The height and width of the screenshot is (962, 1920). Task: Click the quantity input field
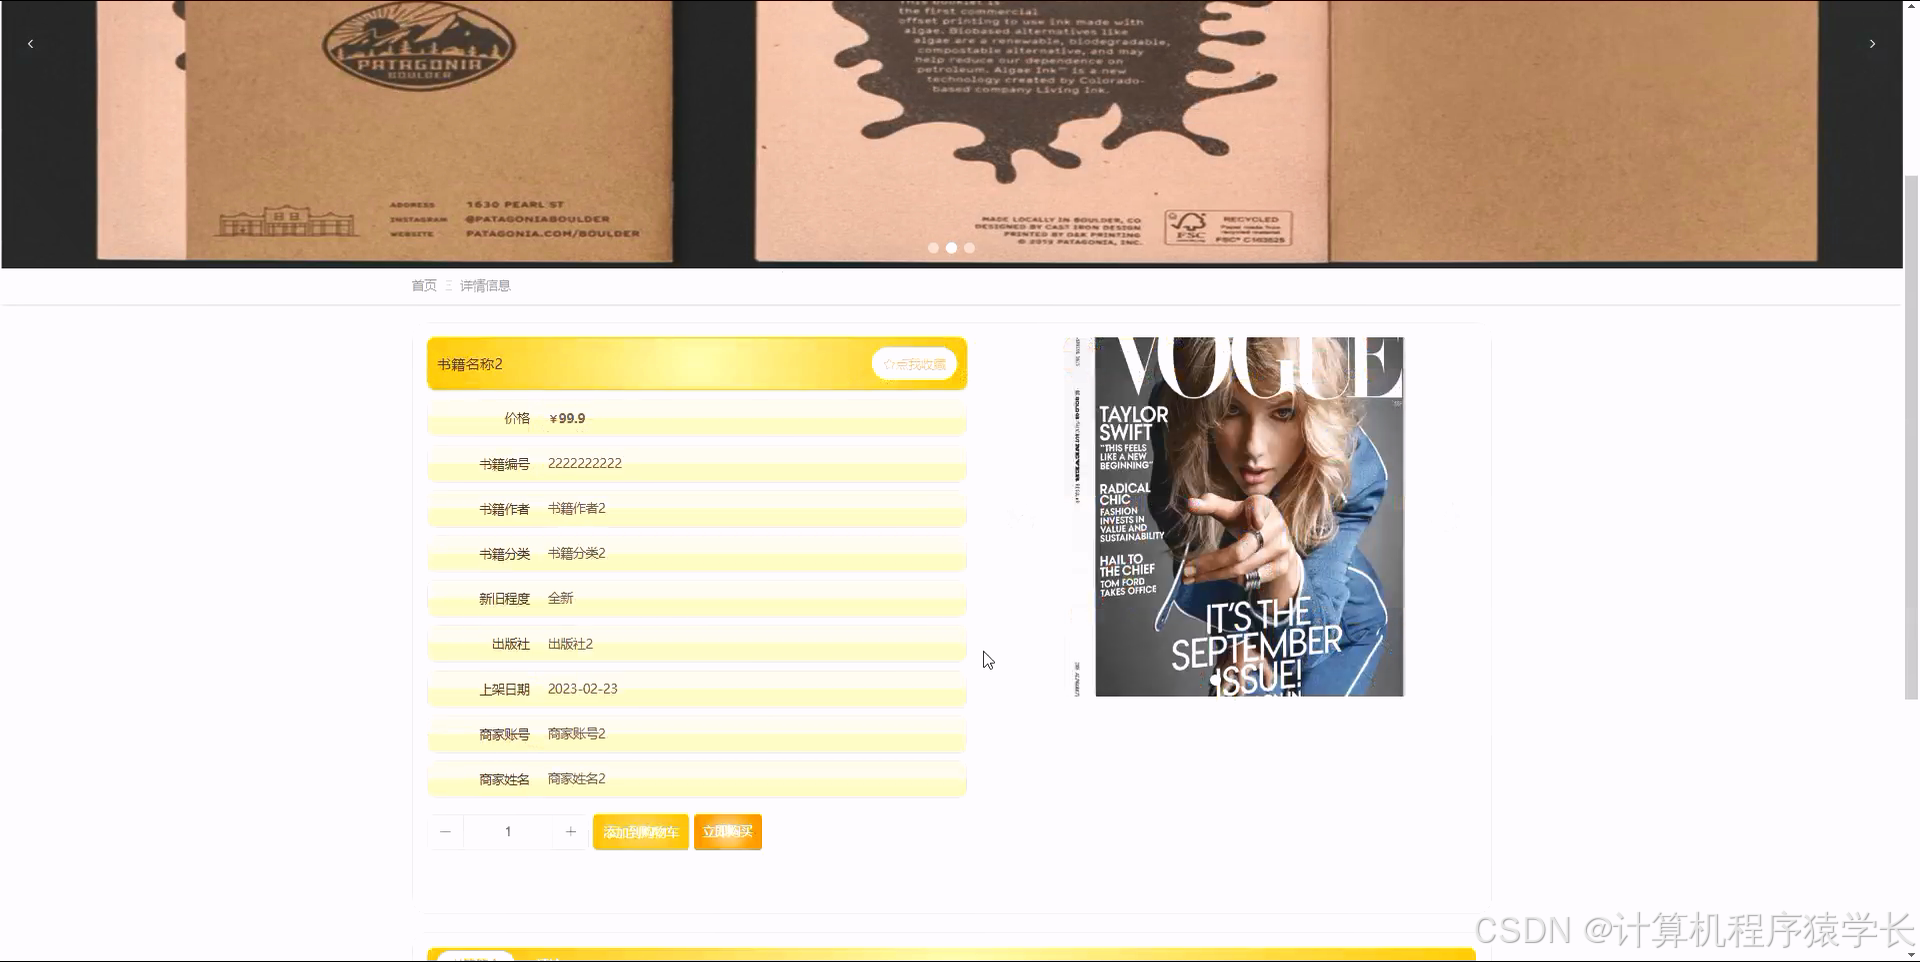[508, 832]
